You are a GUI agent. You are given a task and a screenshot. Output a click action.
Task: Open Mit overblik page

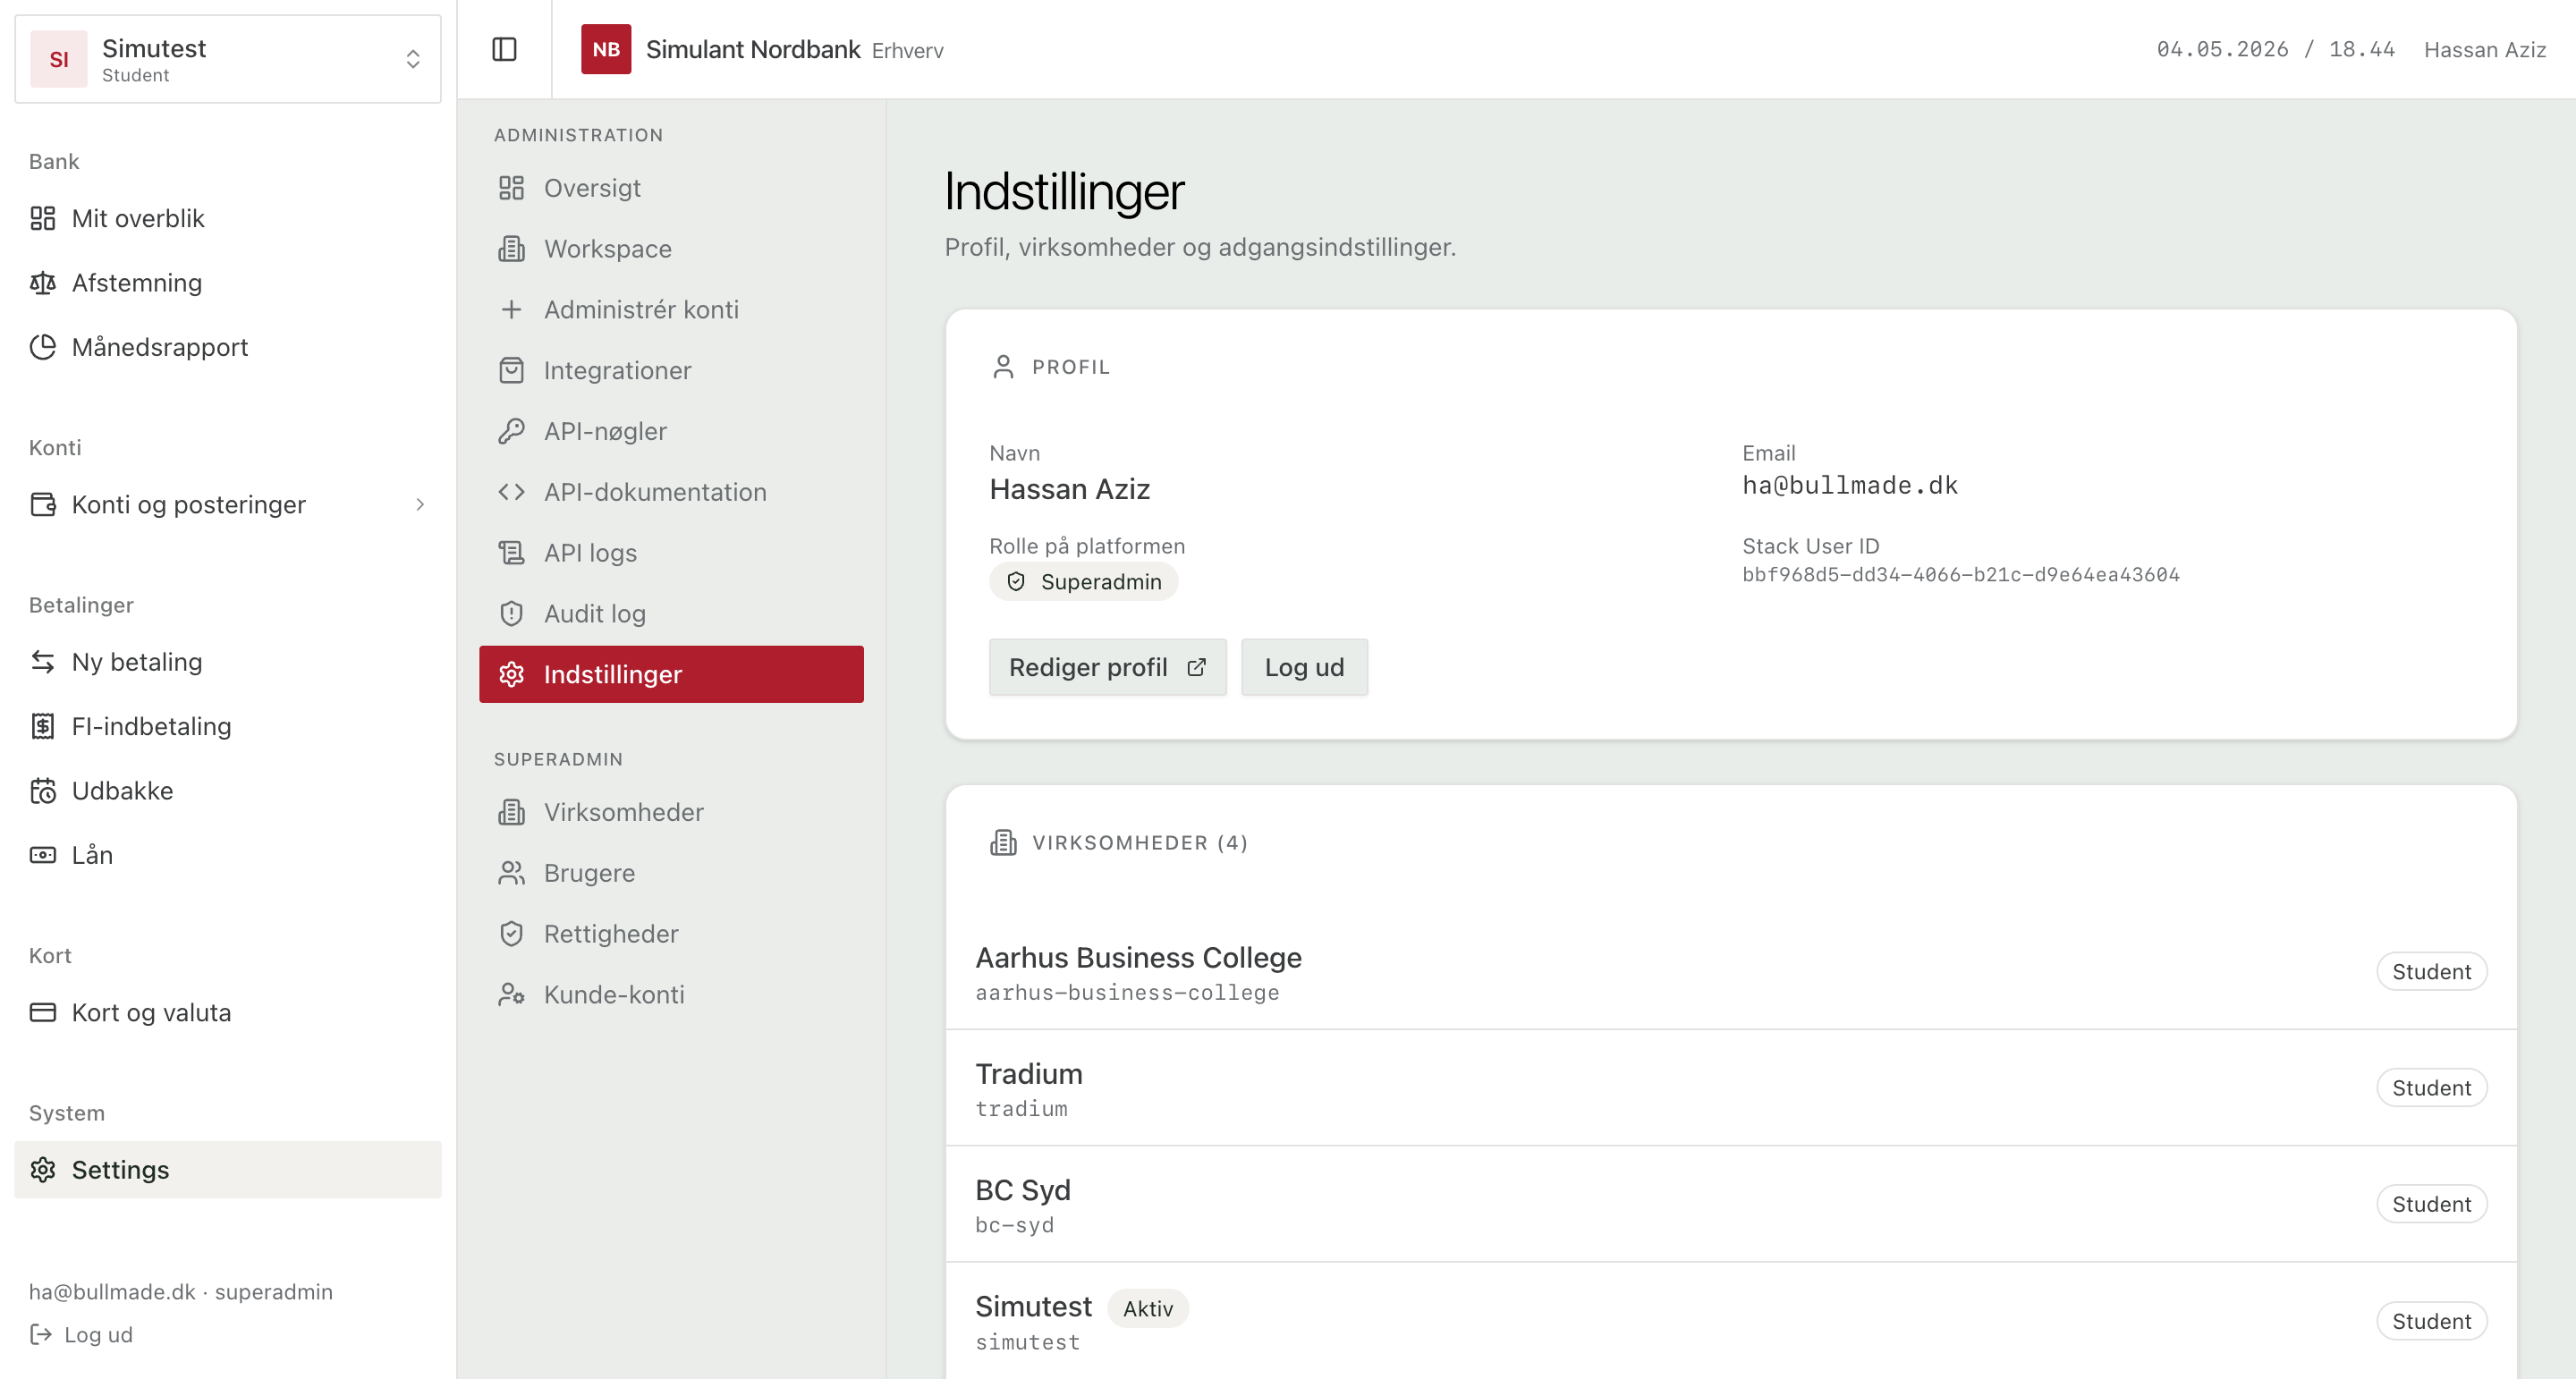pyautogui.click(x=228, y=218)
